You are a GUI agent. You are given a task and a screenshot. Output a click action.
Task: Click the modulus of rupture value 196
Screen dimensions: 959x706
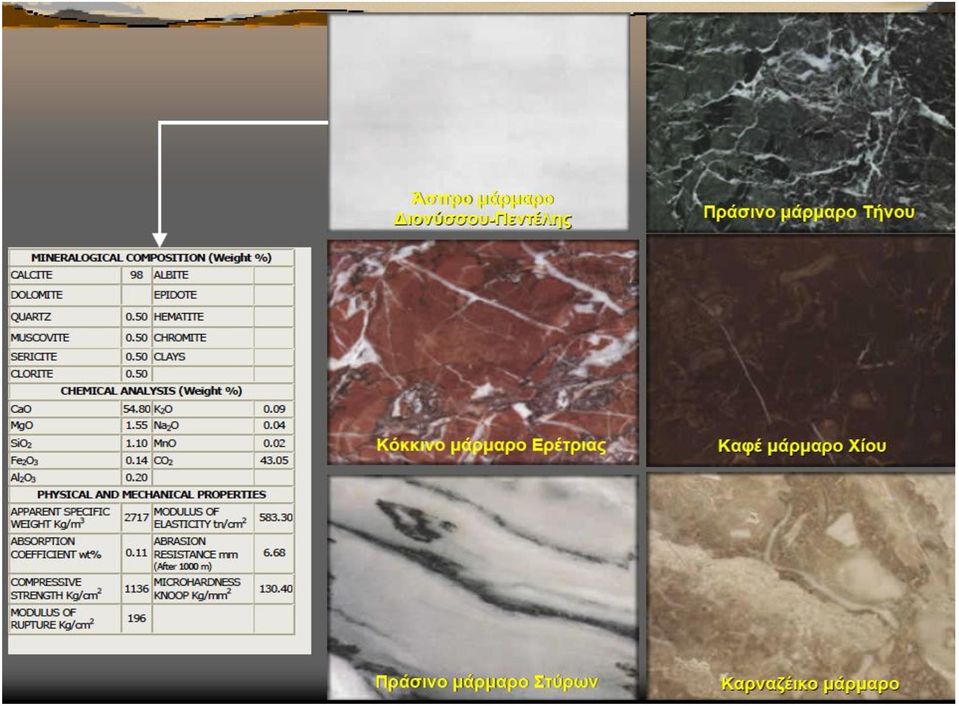point(136,618)
